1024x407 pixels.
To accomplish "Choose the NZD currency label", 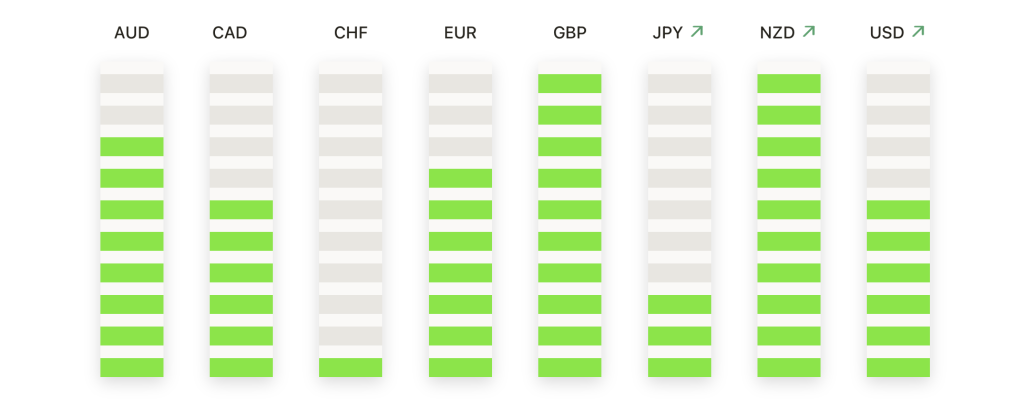I will [777, 33].
